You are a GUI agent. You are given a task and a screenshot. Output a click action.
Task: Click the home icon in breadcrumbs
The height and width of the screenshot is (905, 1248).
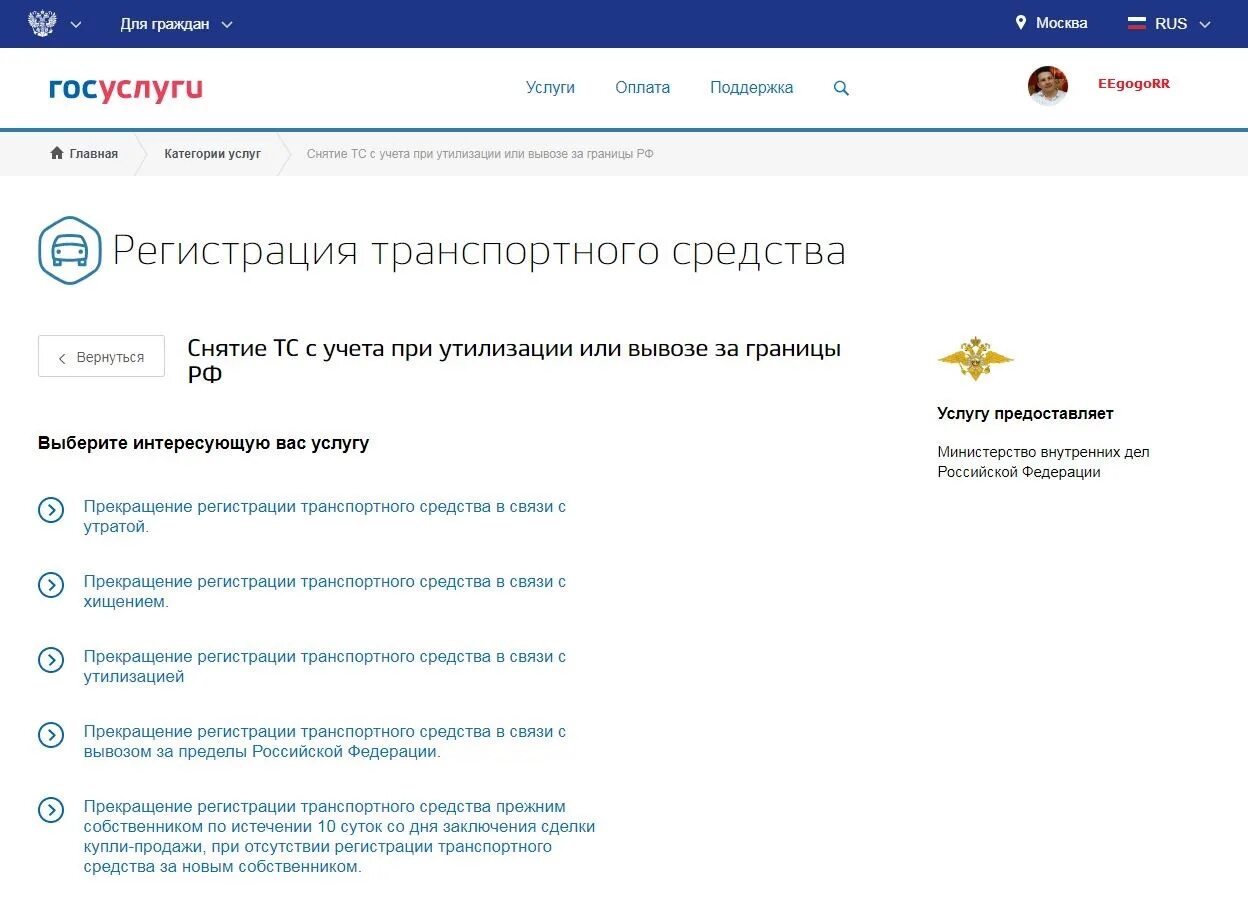pyautogui.click(x=57, y=153)
